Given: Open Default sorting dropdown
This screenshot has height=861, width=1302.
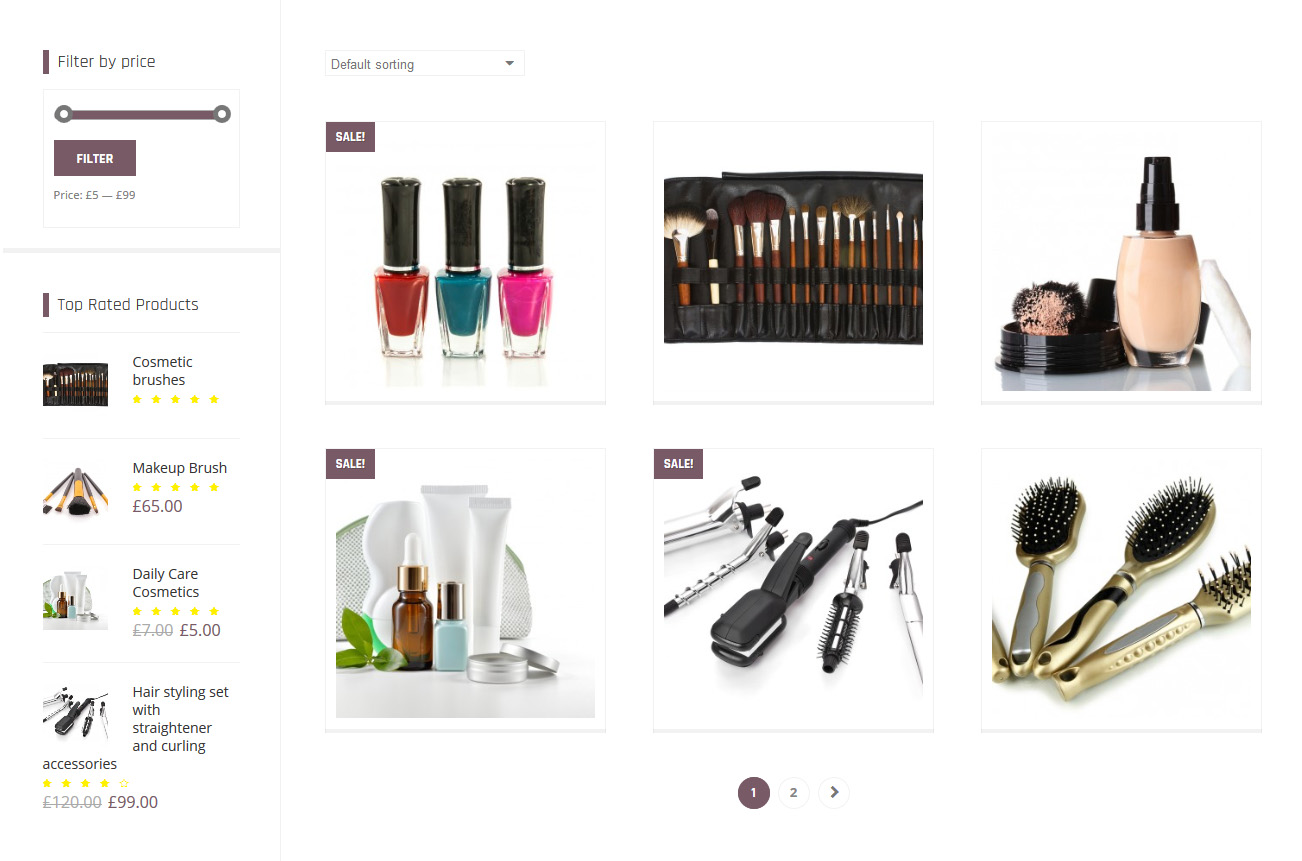Looking at the screenshot, I should (x=424, y=64).
